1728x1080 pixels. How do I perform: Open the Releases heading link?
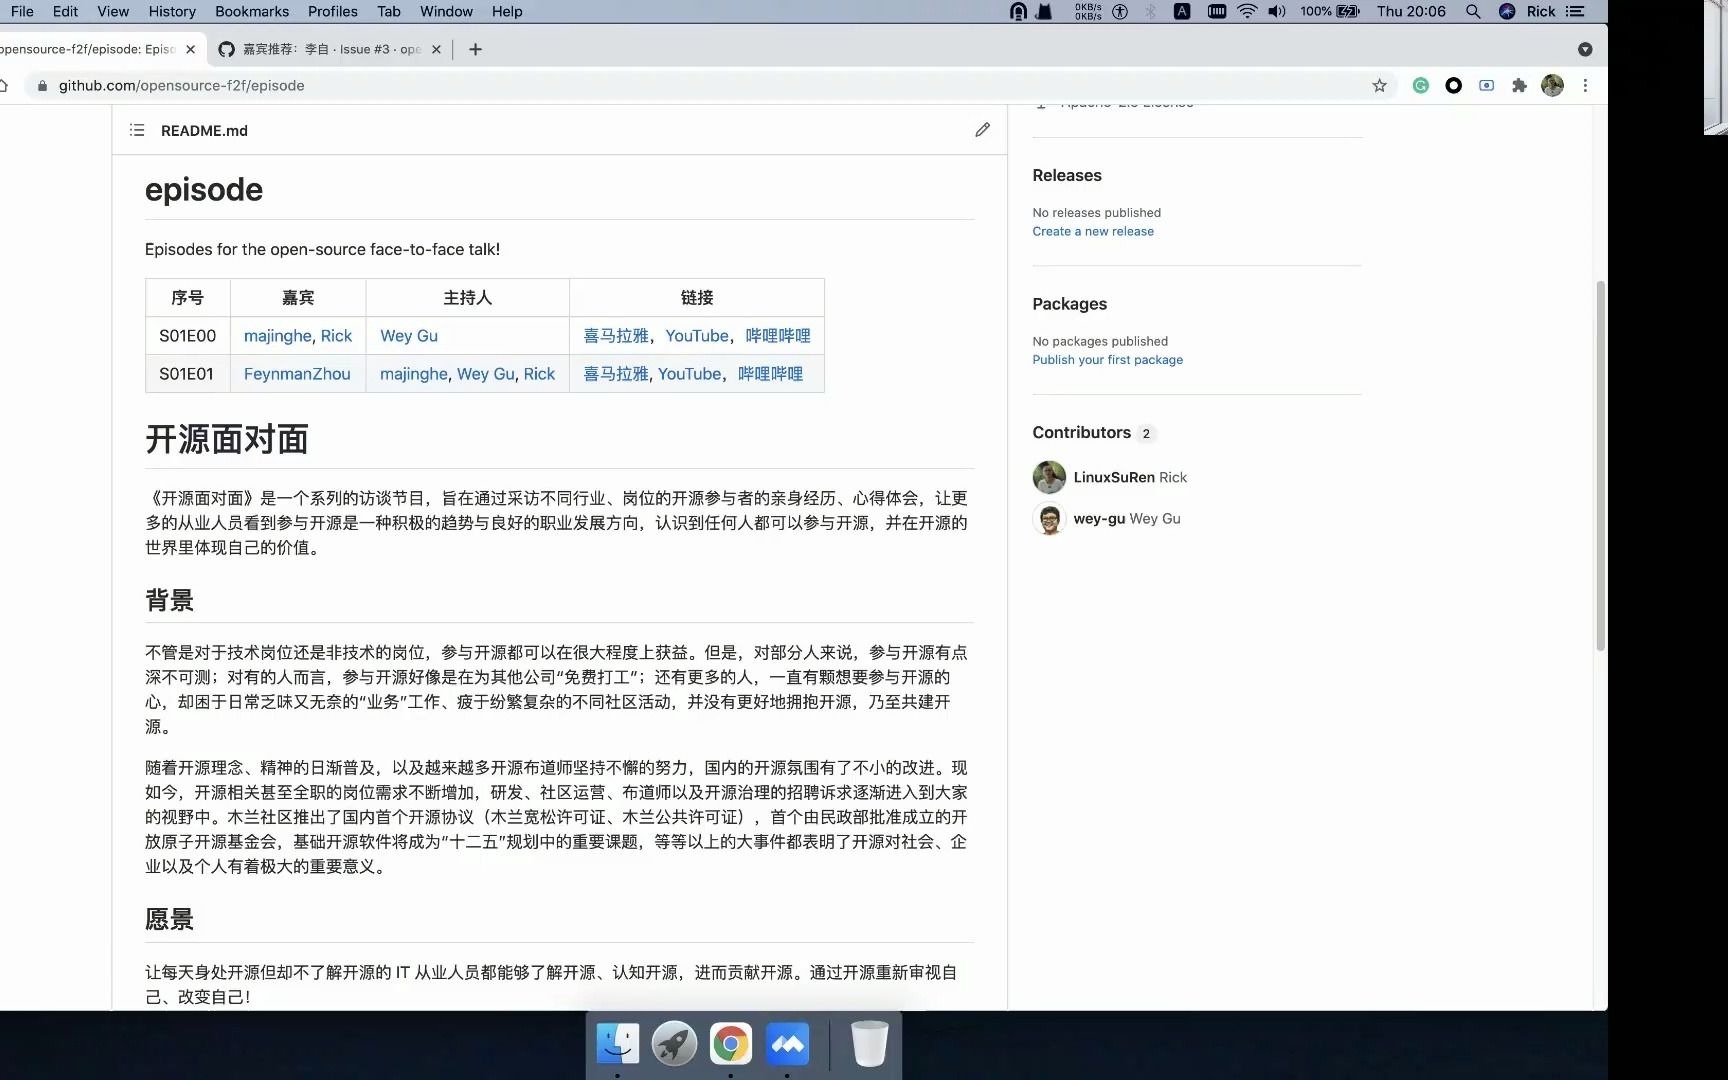(x=1067, y=176)
